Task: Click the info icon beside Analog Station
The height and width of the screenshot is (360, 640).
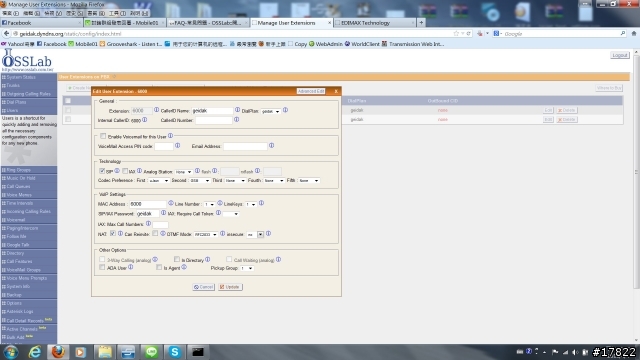Action: point(197,171)
